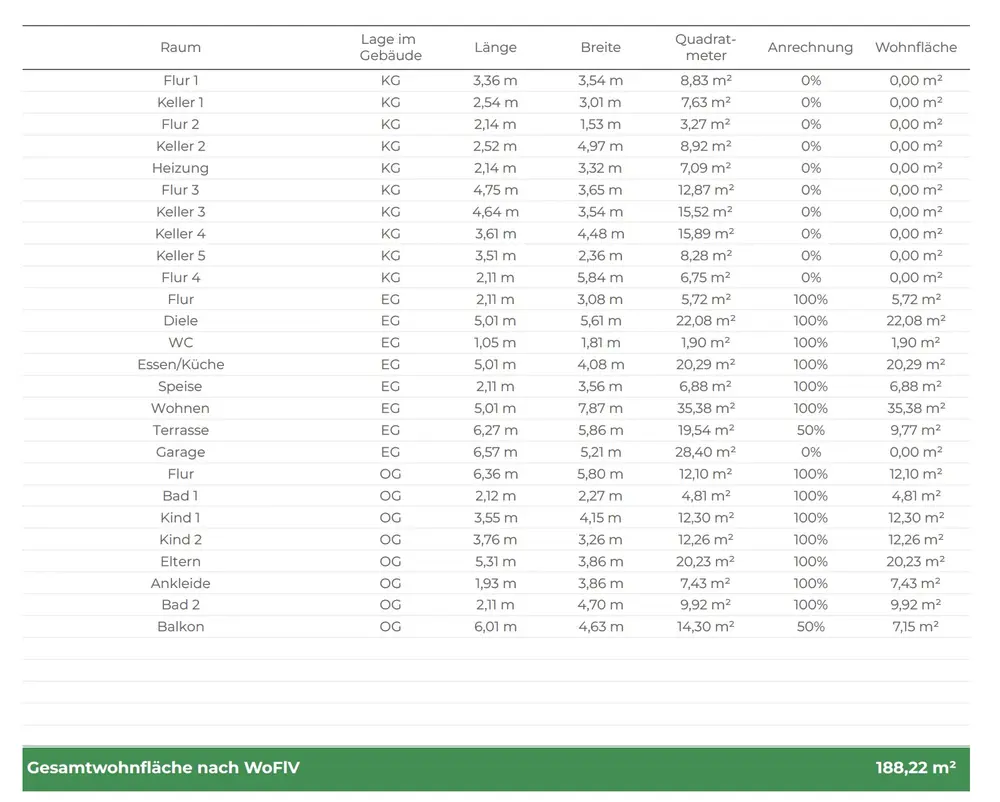This screenshot has width=1000, height=802.
Task: Select the Diele room name cell
Action: (180, 321)
